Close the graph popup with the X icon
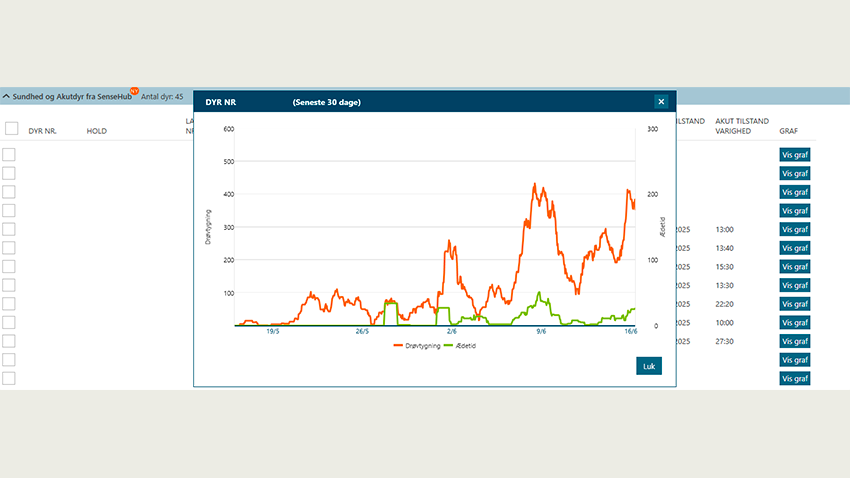 [x=660, y=101]
